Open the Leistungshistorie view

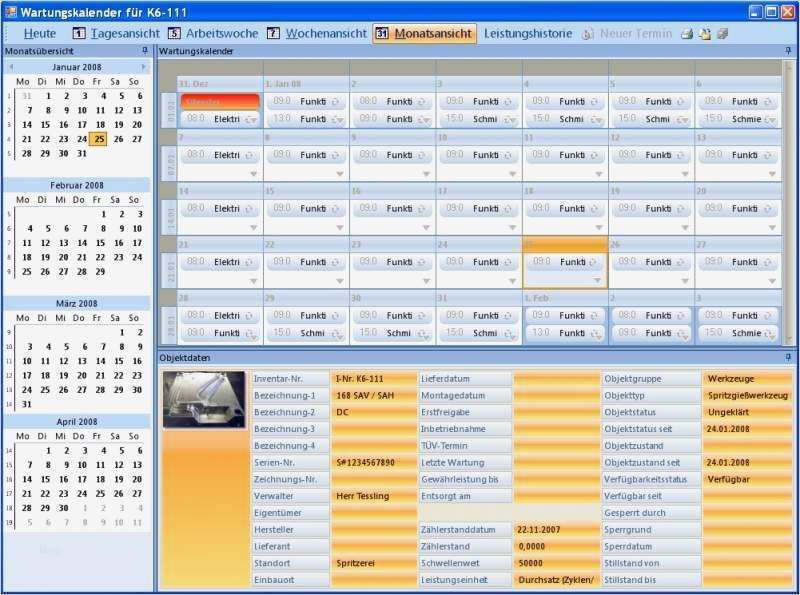pos(528,33)
